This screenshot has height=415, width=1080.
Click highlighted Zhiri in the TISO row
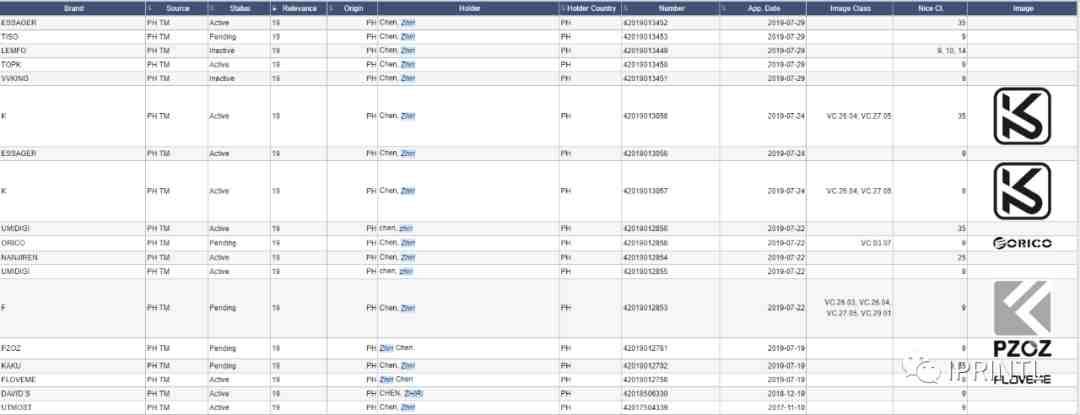407,36
